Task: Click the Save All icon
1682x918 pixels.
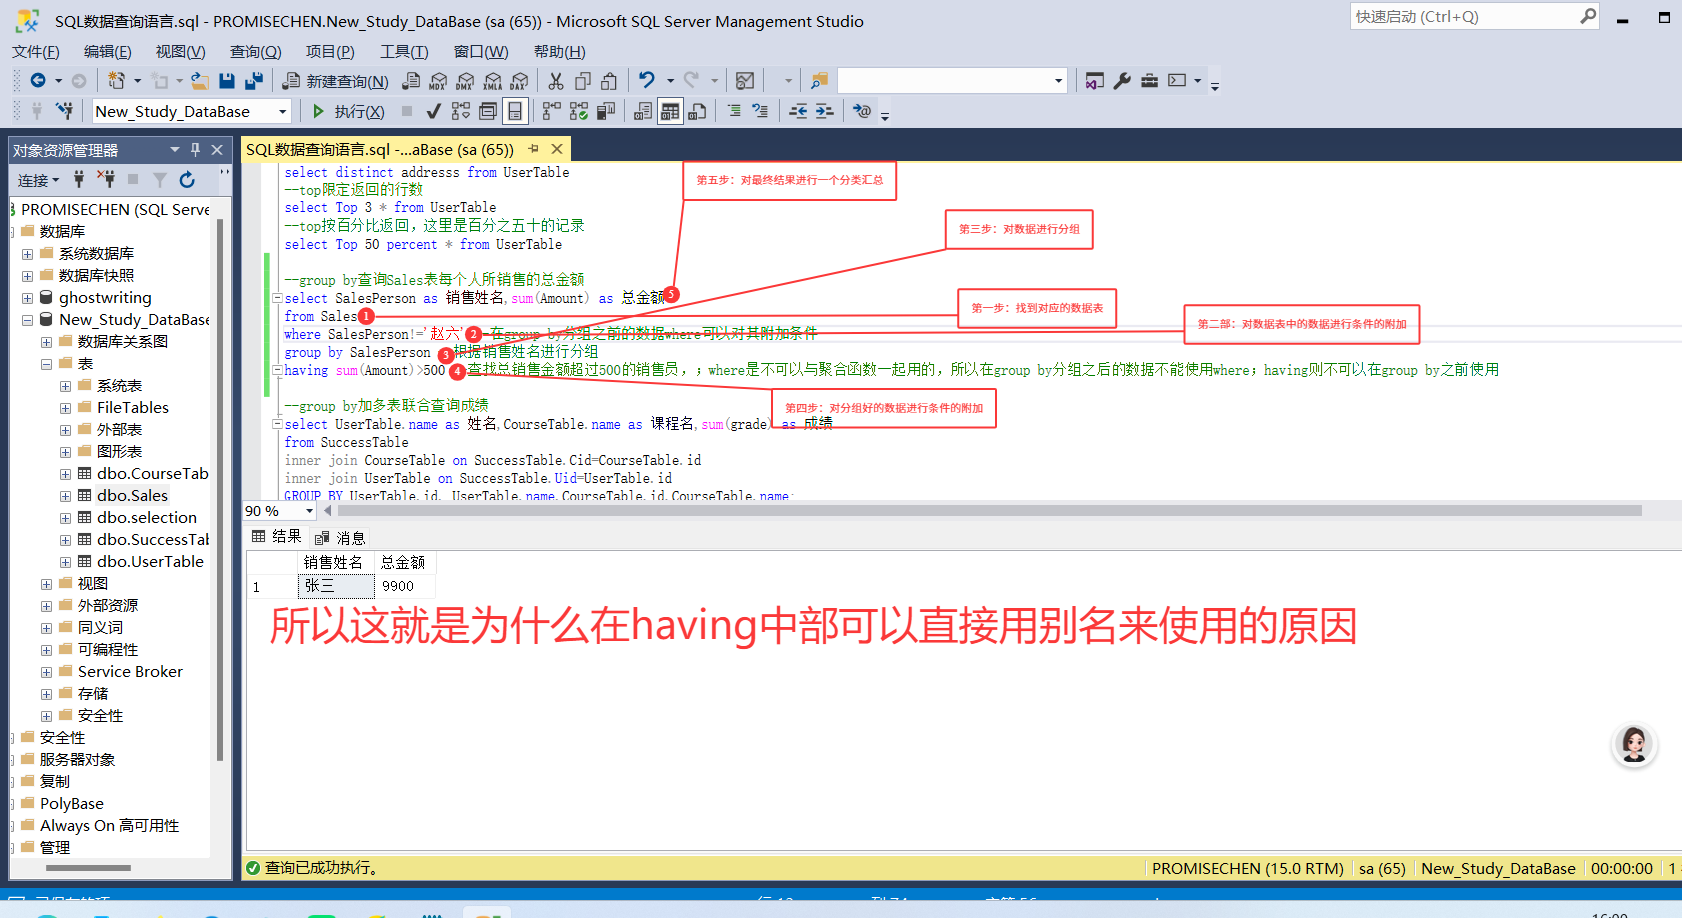Action: tap(254, 81)
